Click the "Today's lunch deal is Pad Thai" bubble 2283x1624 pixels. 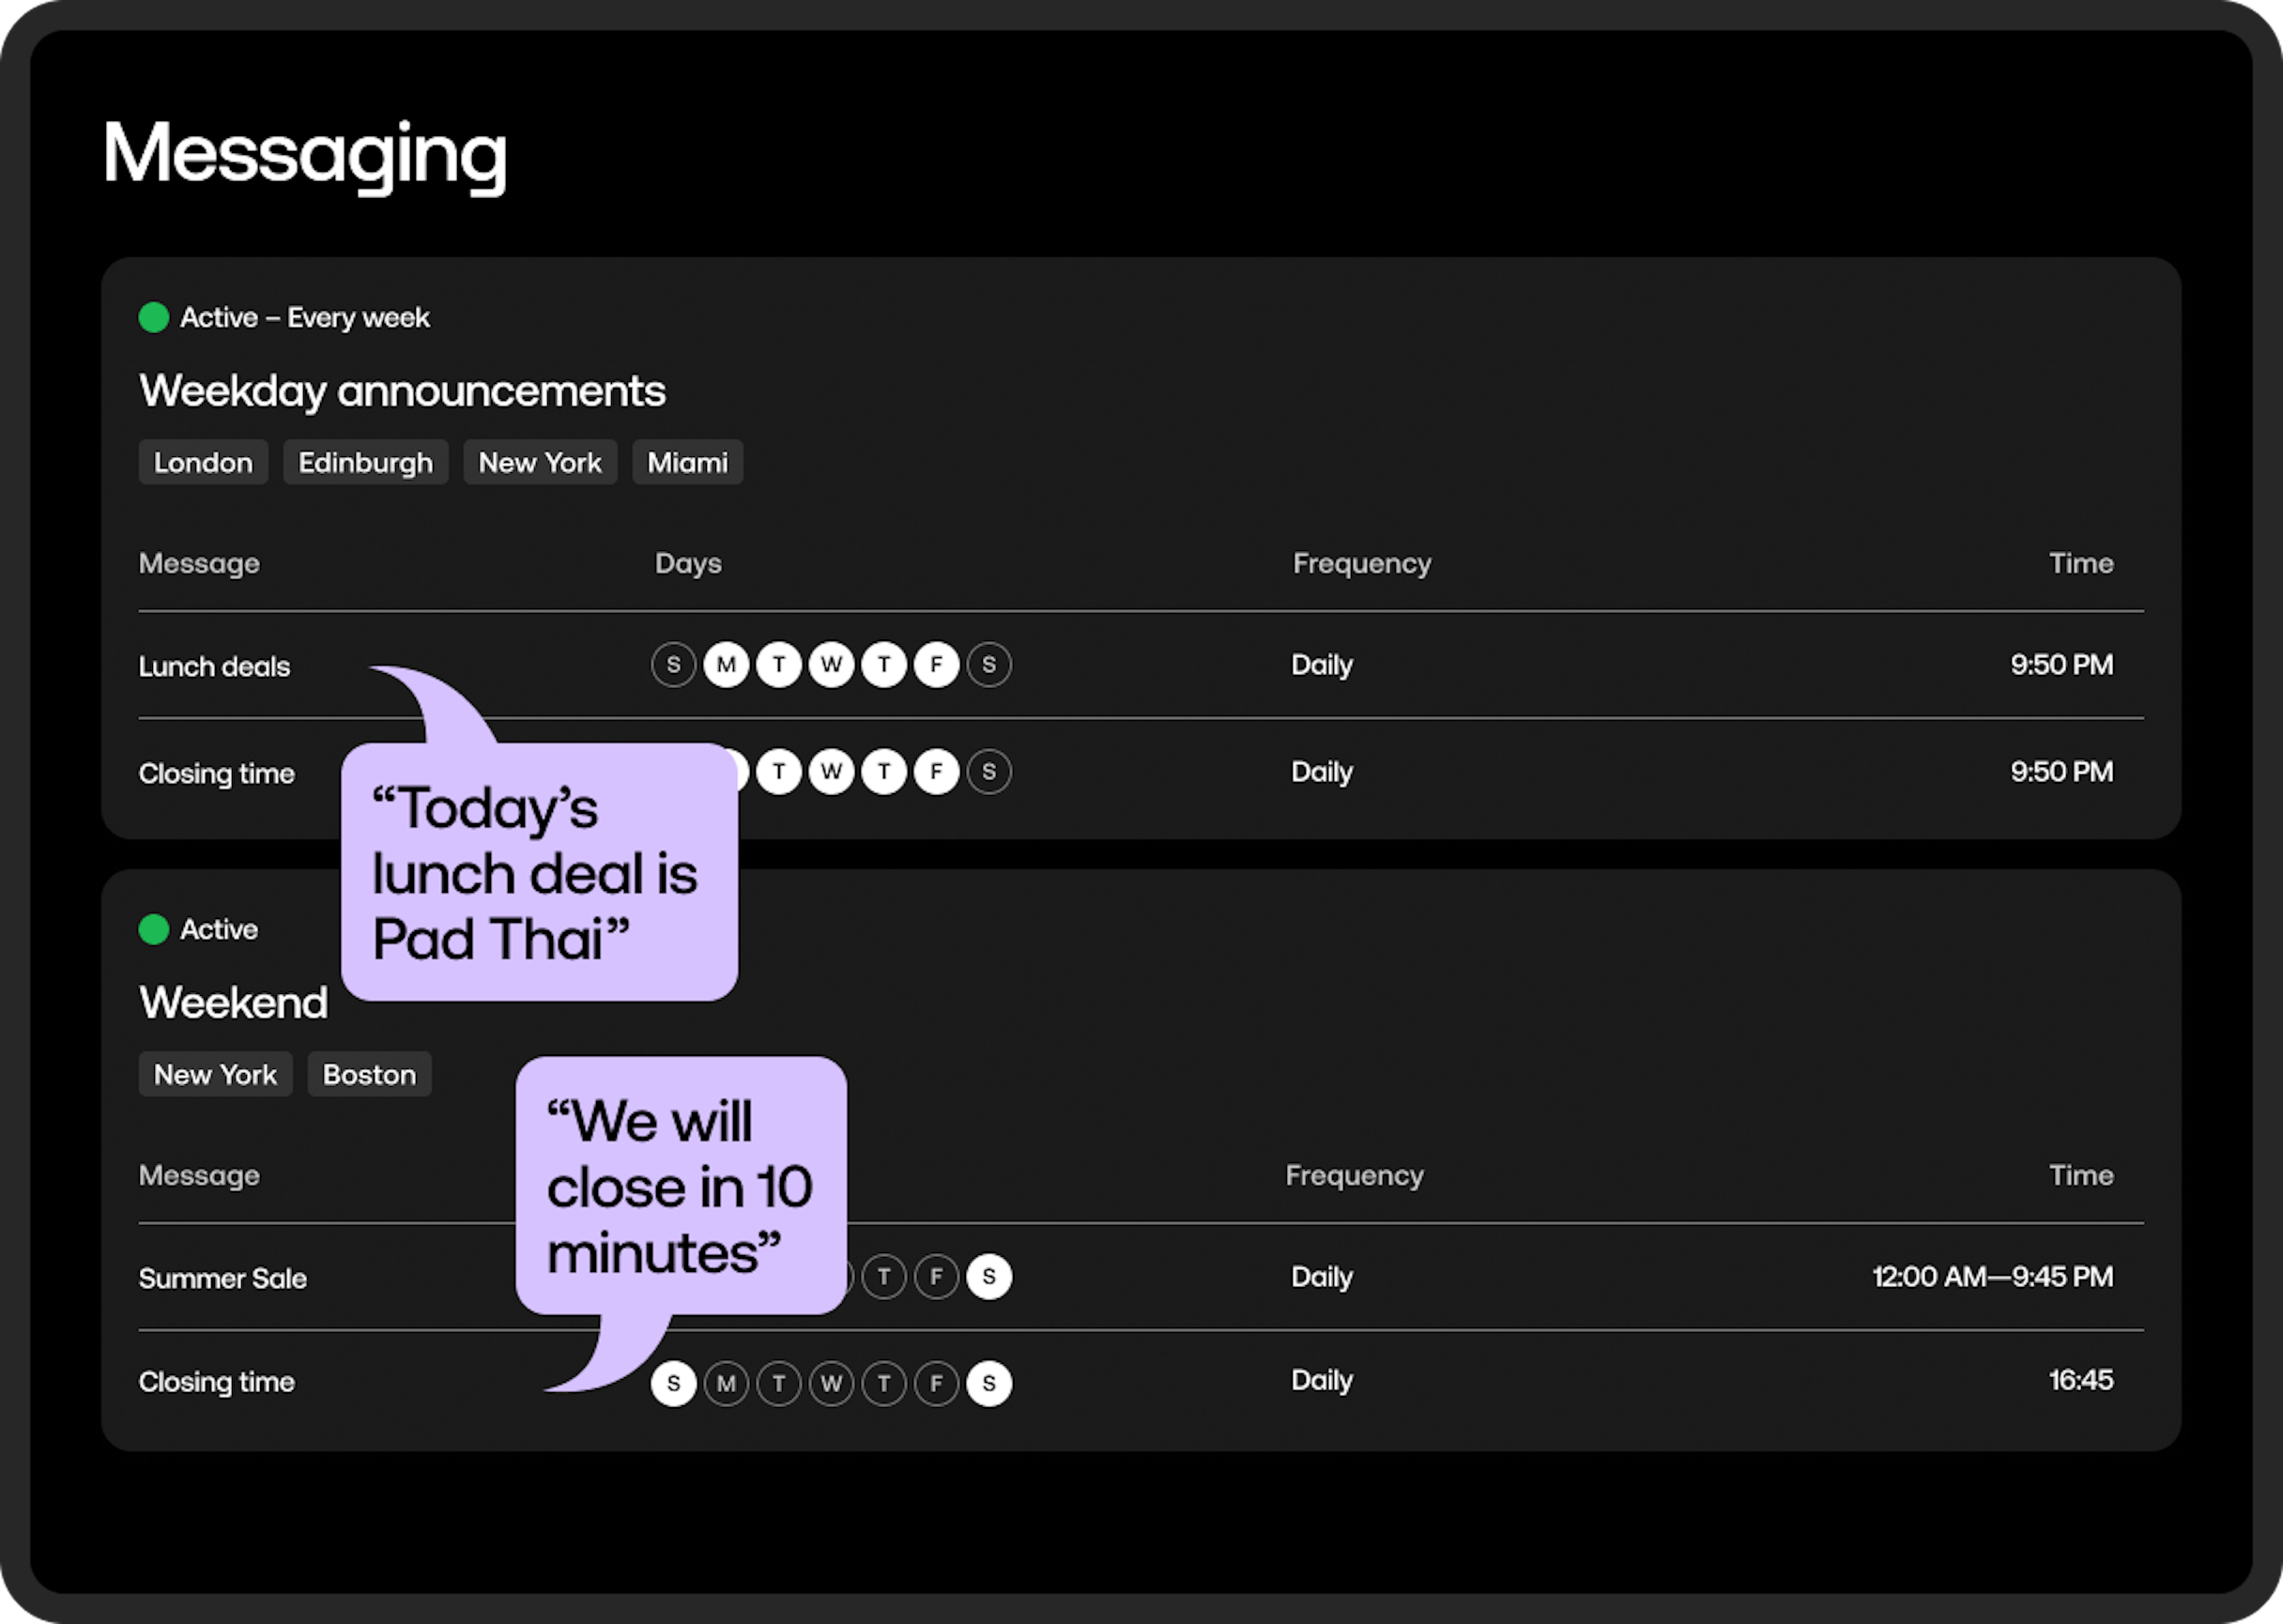(538, 873)
